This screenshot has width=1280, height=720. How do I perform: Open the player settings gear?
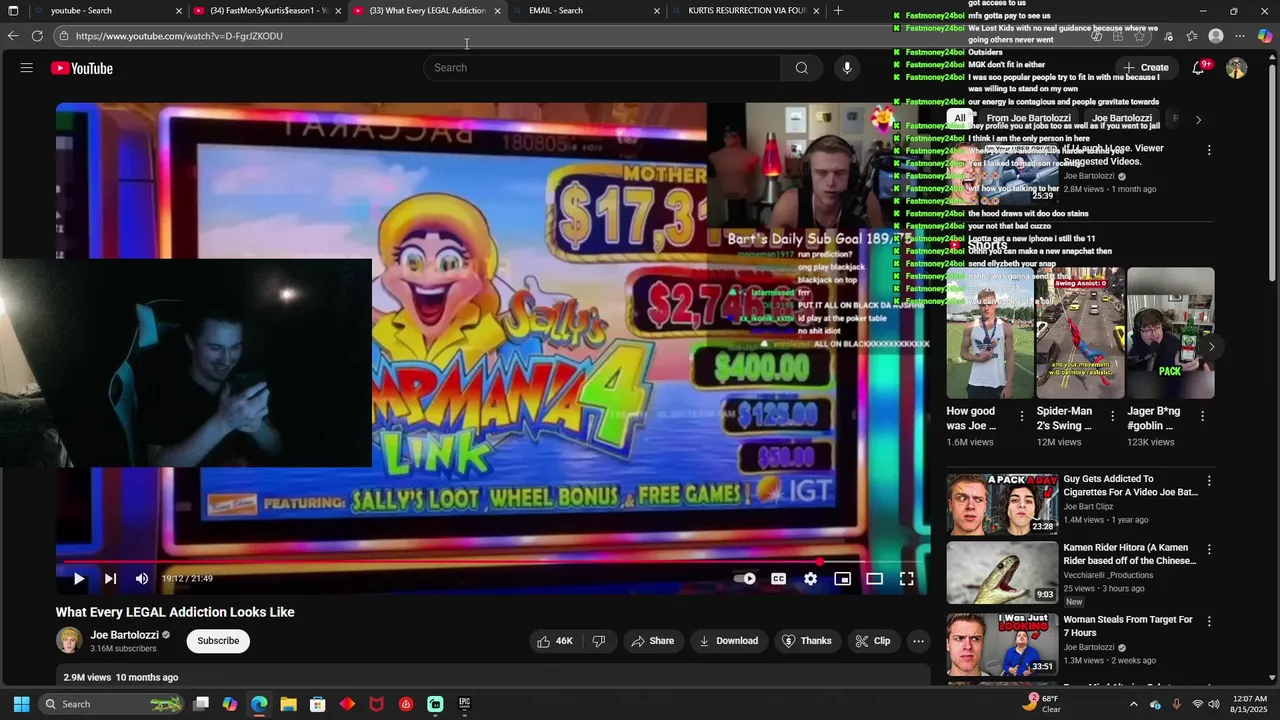coord(811,578)
